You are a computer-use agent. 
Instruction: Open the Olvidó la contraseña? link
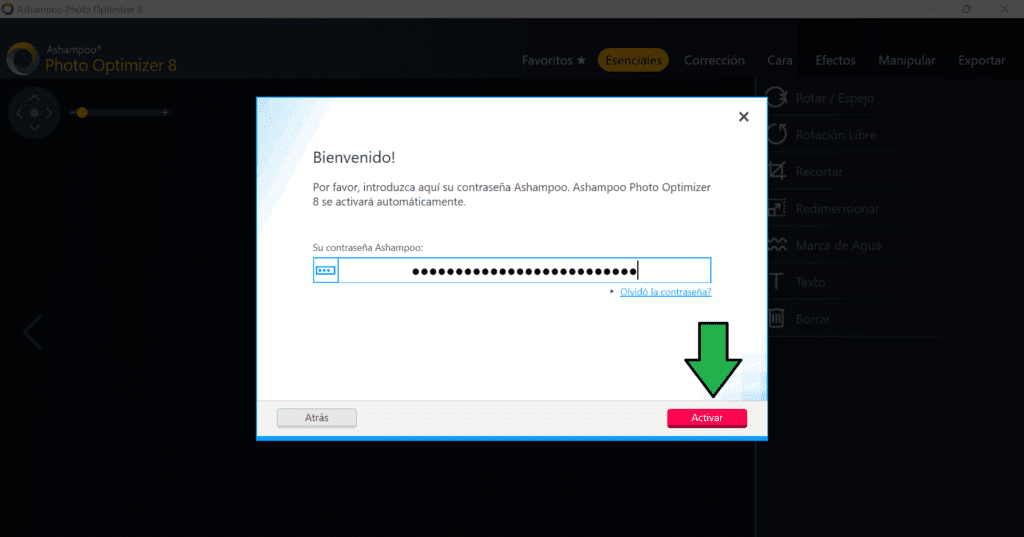pos(665,292)
